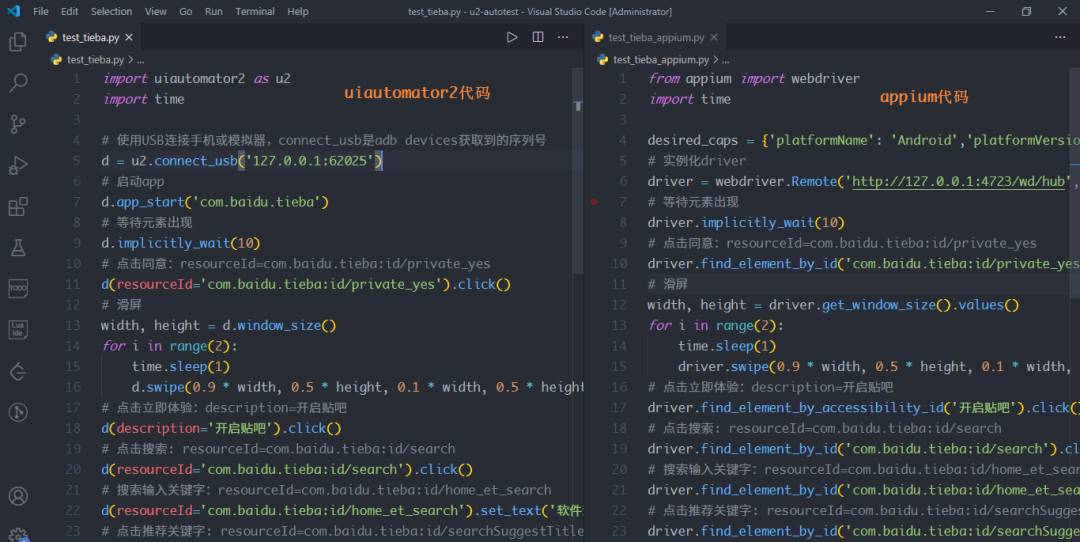Open the Testing flask view
This screenshot has height=542, width=1080.
pyautogui.click(x=18, y=248)
